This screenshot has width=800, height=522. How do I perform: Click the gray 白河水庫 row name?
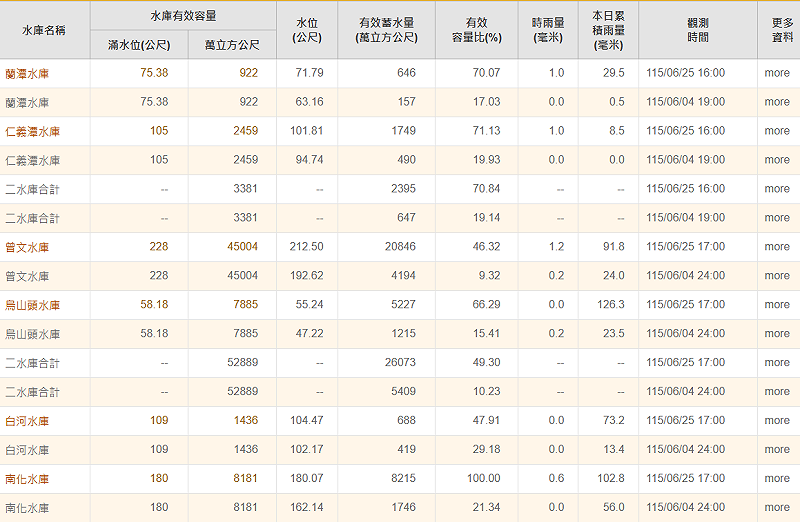27,450
